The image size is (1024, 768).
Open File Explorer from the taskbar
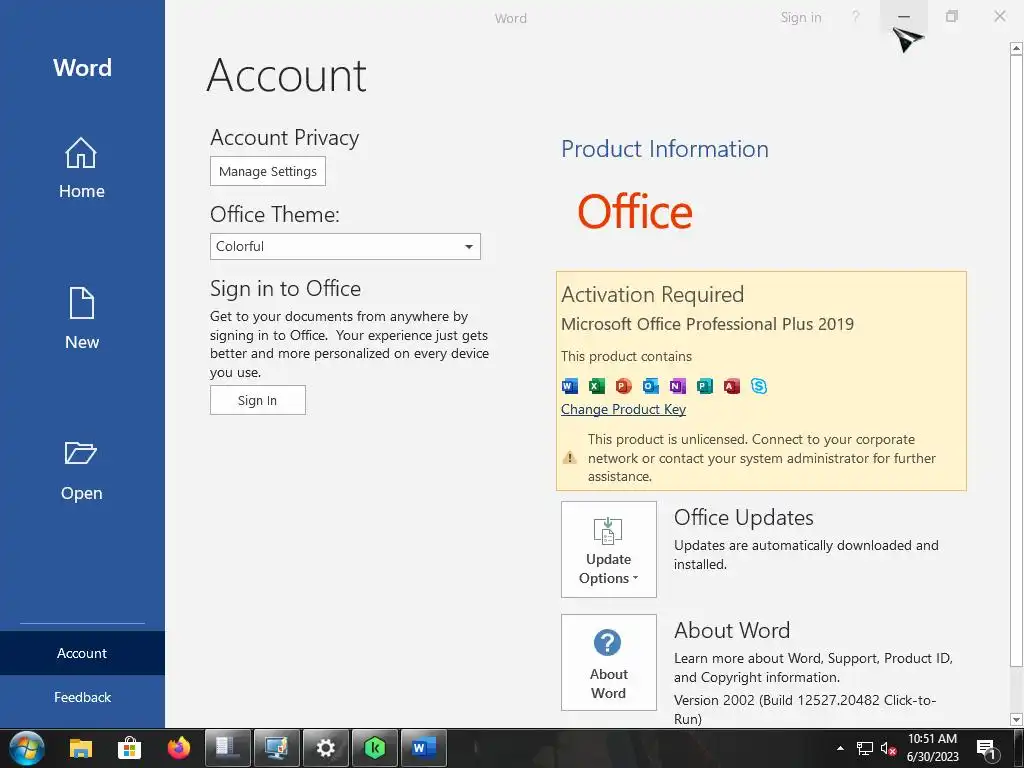(81, 748)
